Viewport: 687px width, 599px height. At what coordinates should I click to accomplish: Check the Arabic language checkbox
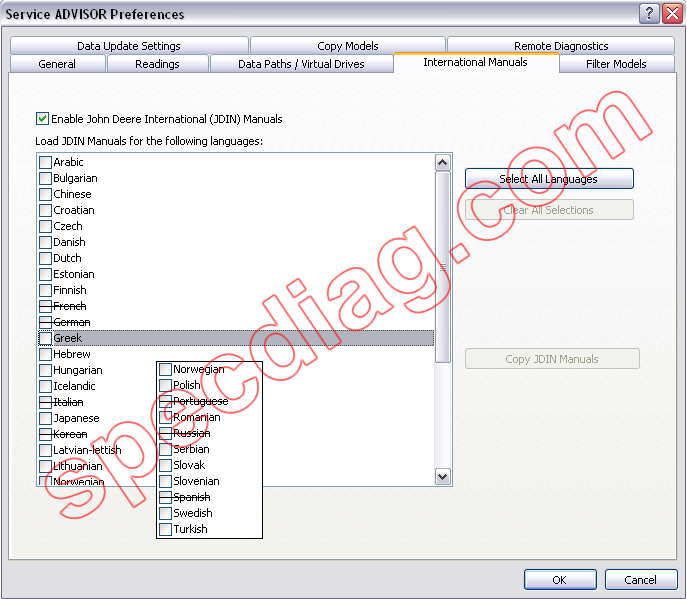[x=45, y=162]
